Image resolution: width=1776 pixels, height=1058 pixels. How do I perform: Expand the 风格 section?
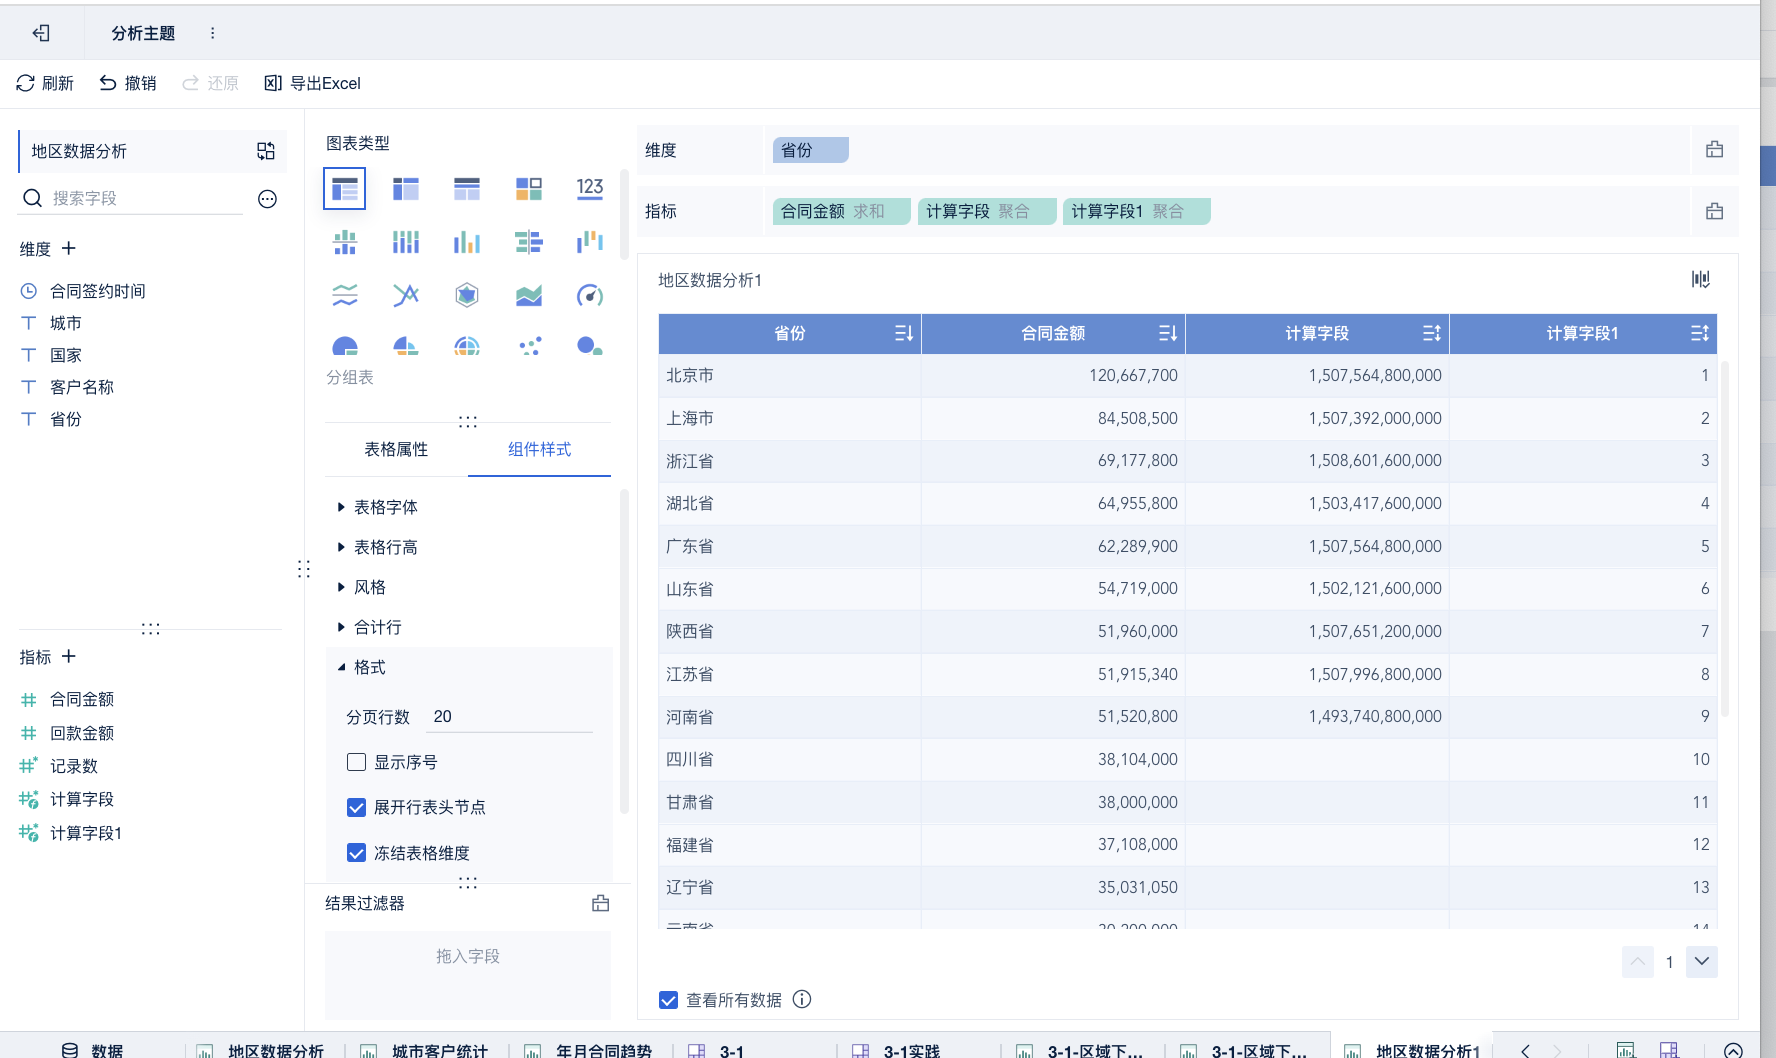(362, 587)
